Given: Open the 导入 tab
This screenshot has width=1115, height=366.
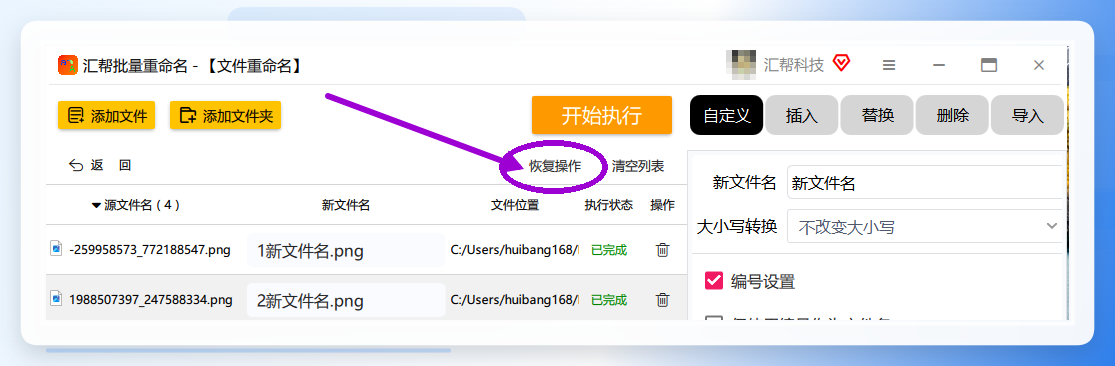Looking at the screenshot, I should (x=1028, y=115).
